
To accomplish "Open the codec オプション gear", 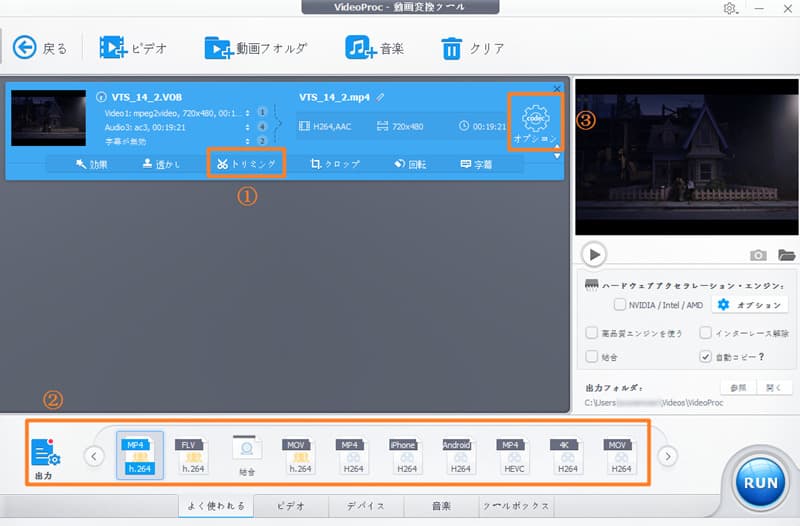I will point(535,123).
